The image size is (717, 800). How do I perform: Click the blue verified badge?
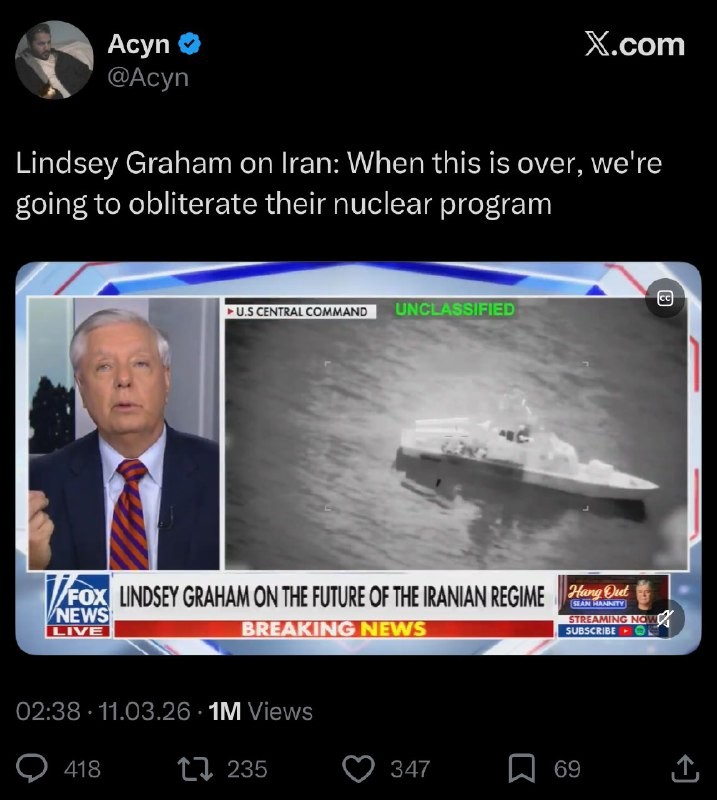click(189, 44)
